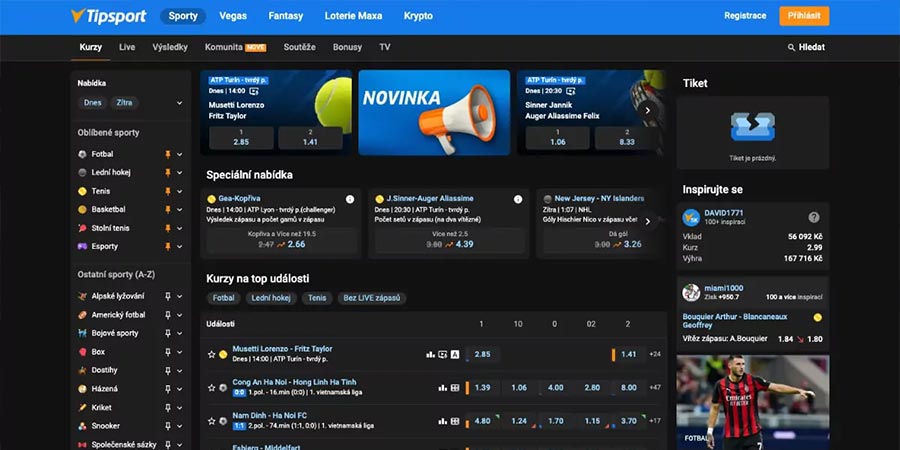Open info icon on Gea-Kopřiva card
The image size is (900, 450).
[350, 199]
